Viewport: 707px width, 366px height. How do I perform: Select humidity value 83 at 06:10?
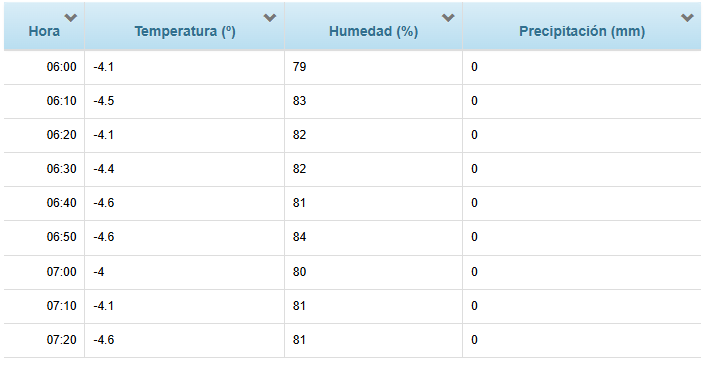[x=373, y=101]
